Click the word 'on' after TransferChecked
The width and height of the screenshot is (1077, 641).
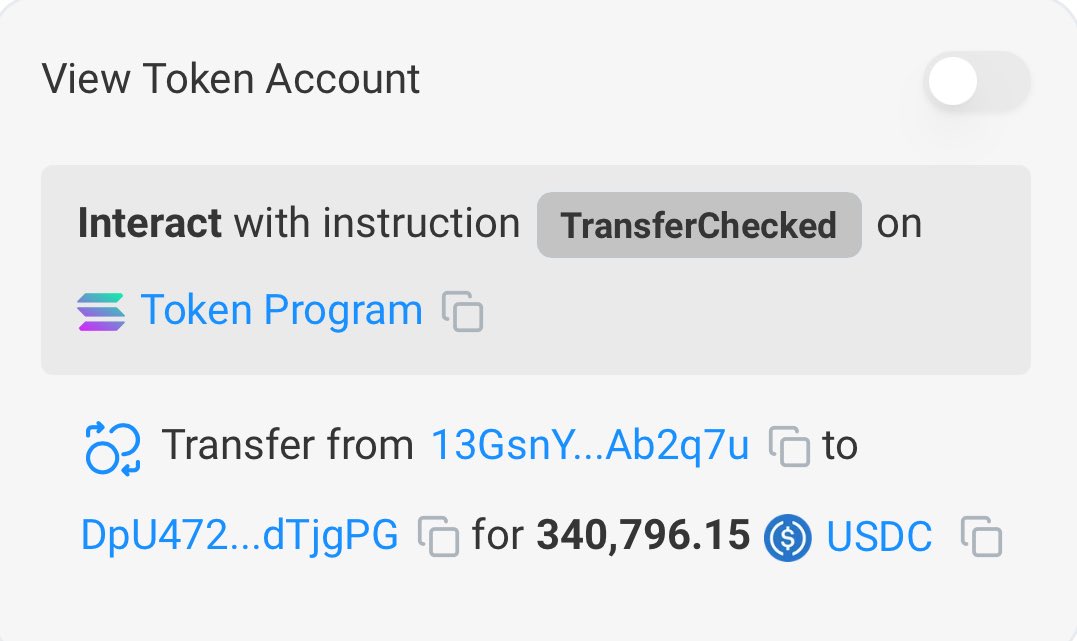click(899, 224)
